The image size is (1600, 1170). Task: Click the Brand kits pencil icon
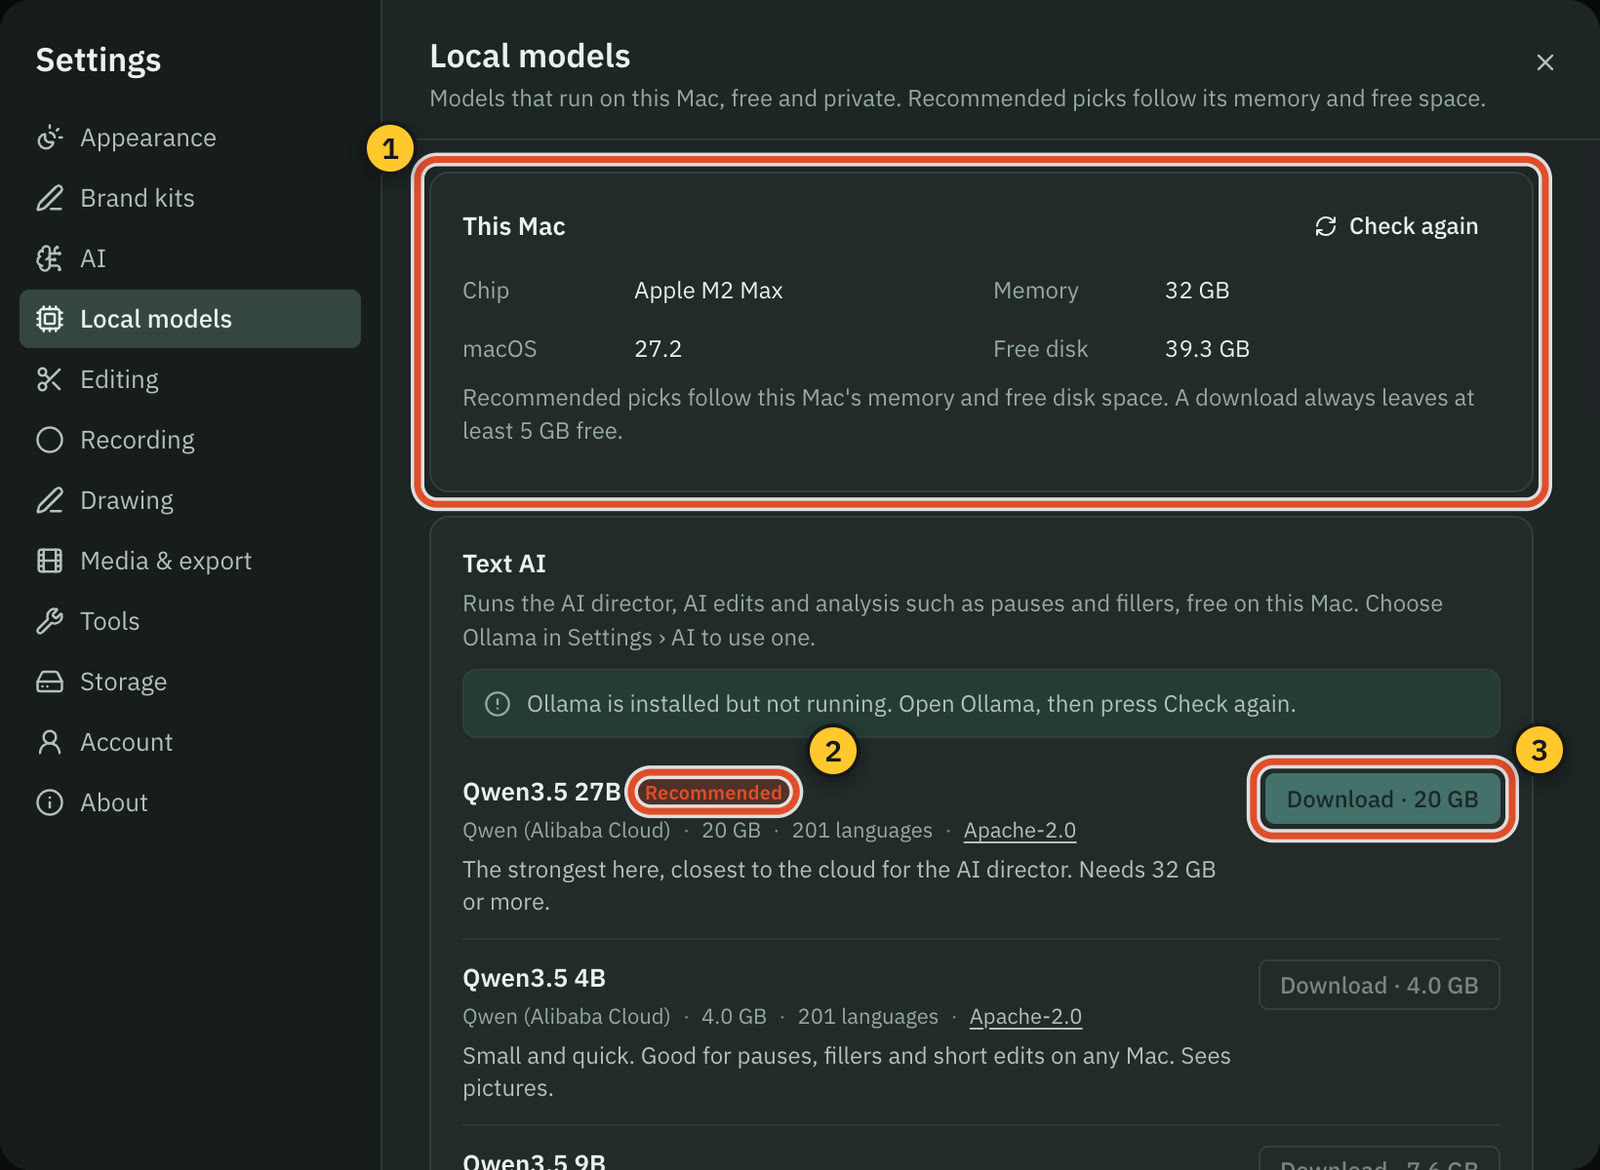click(x=49, y=198)
